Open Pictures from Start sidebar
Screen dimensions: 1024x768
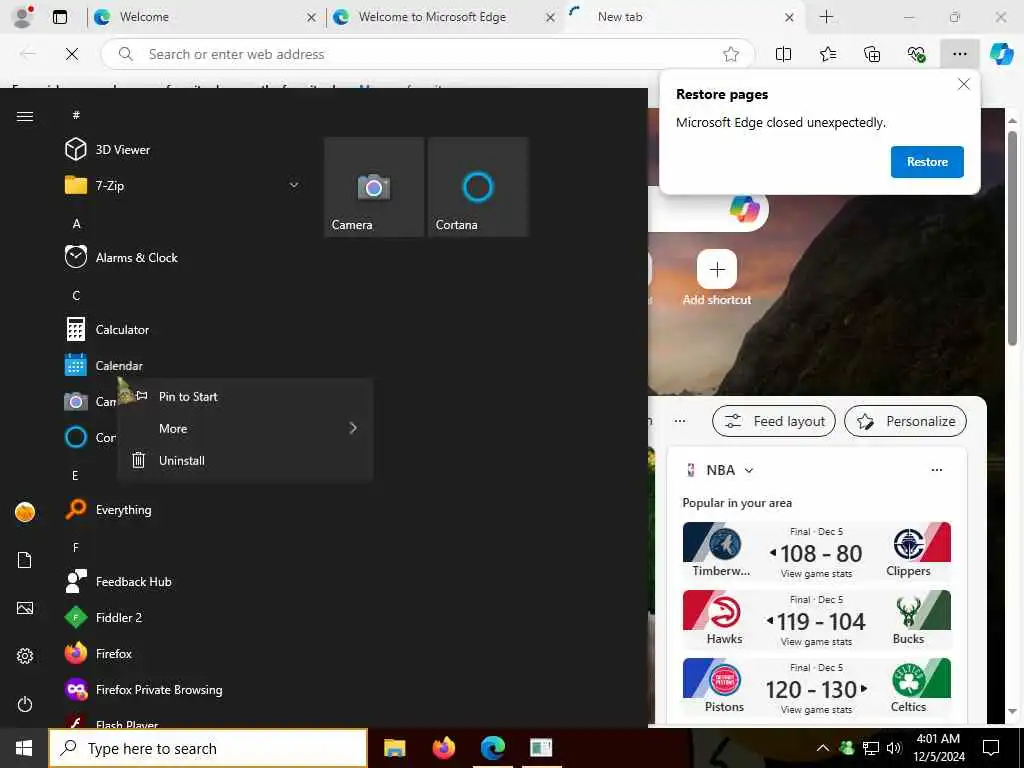pyautogui.click(x=25, y=608)
